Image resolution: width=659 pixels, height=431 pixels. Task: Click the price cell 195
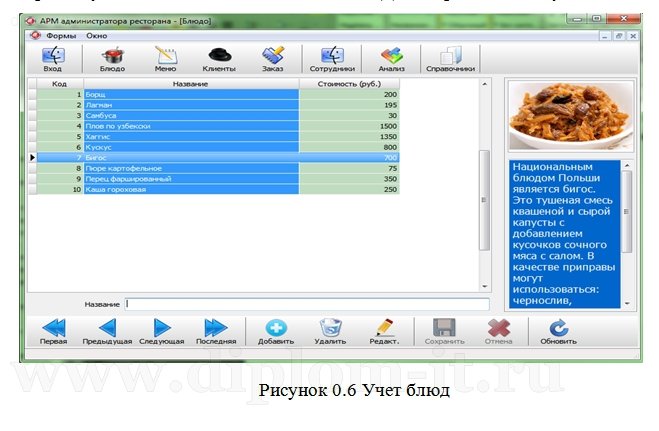pos(349,105)
